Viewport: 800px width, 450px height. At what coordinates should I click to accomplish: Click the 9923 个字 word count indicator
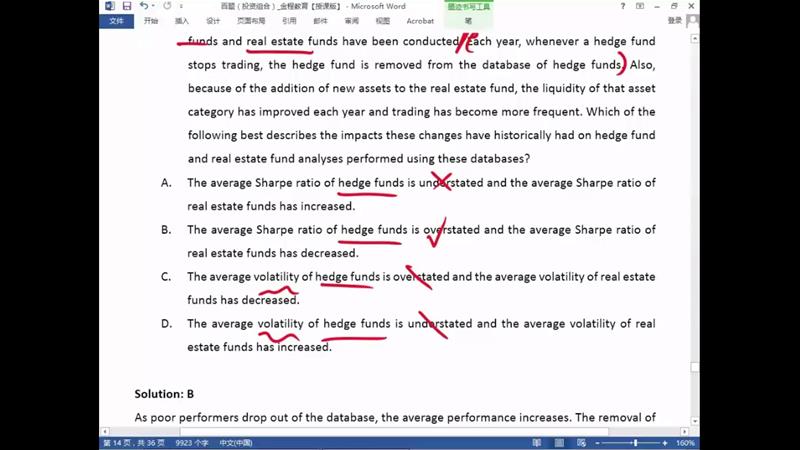pos(191,443)
